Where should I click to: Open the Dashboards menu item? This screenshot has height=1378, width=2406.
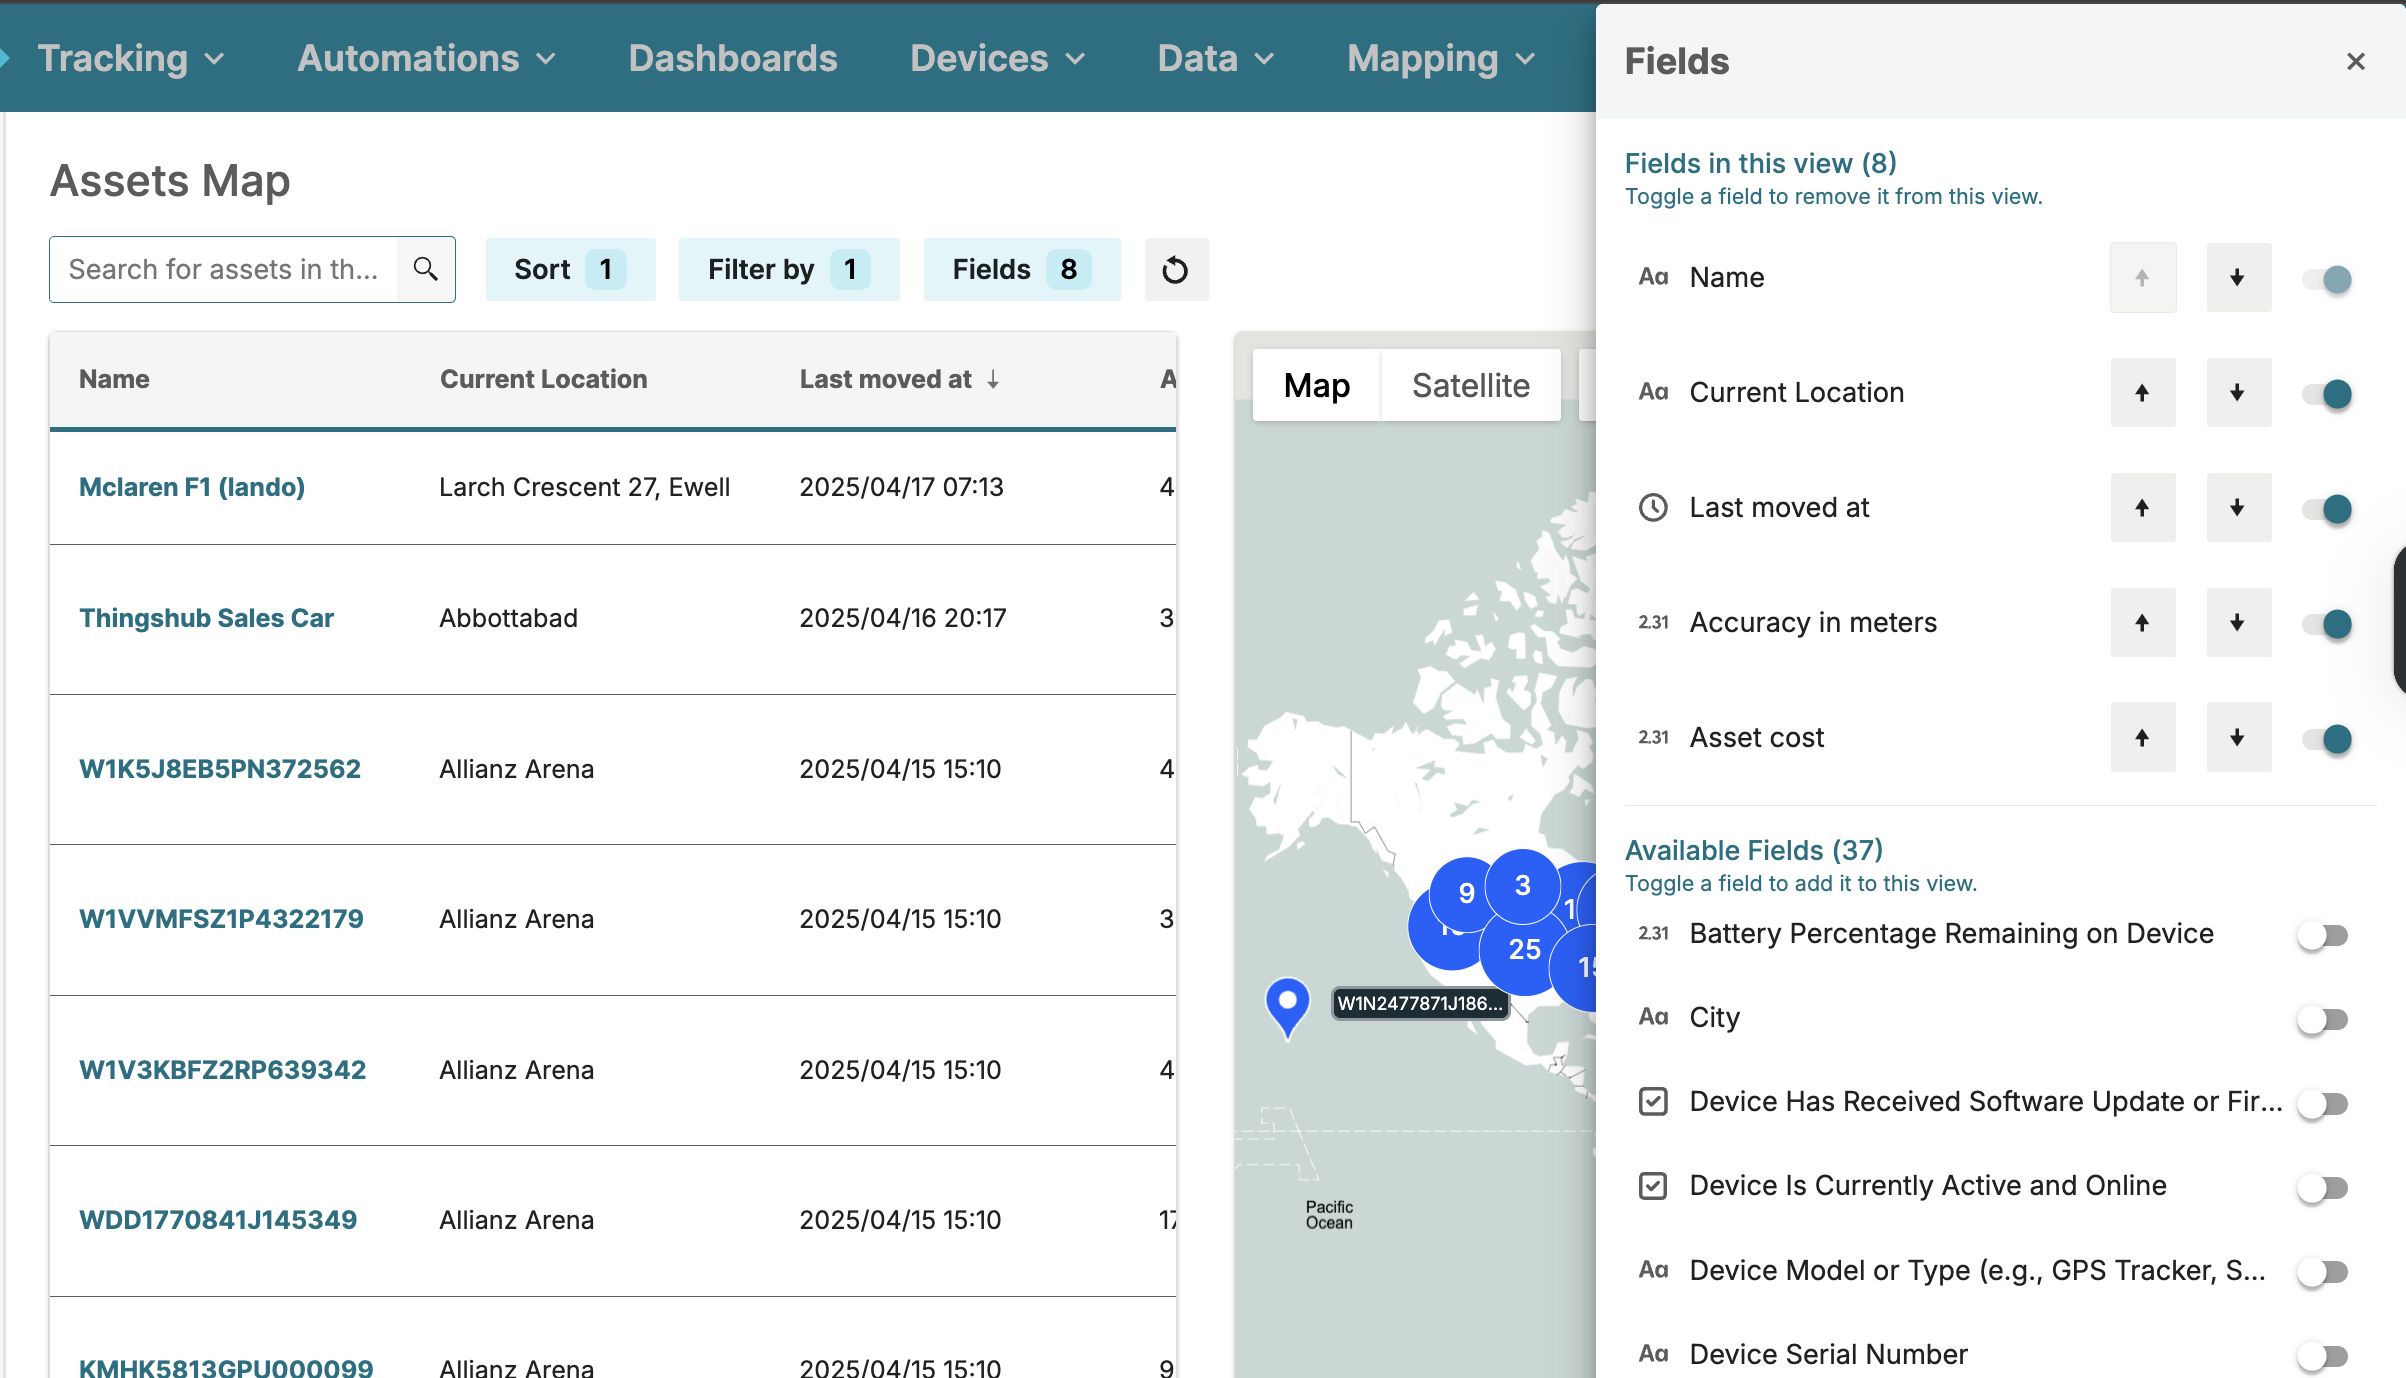point(733,59)
